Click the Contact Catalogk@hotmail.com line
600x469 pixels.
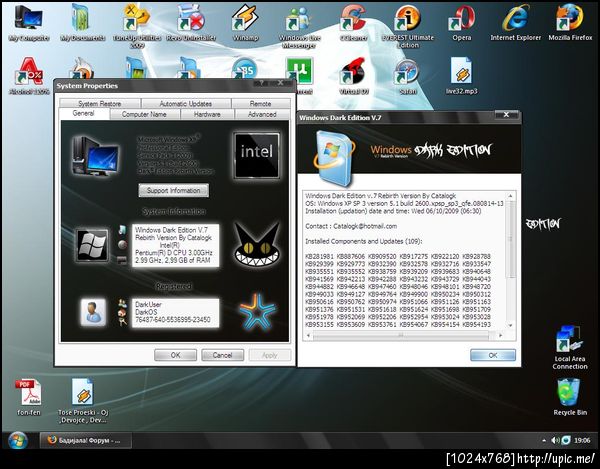pos(351,226)
